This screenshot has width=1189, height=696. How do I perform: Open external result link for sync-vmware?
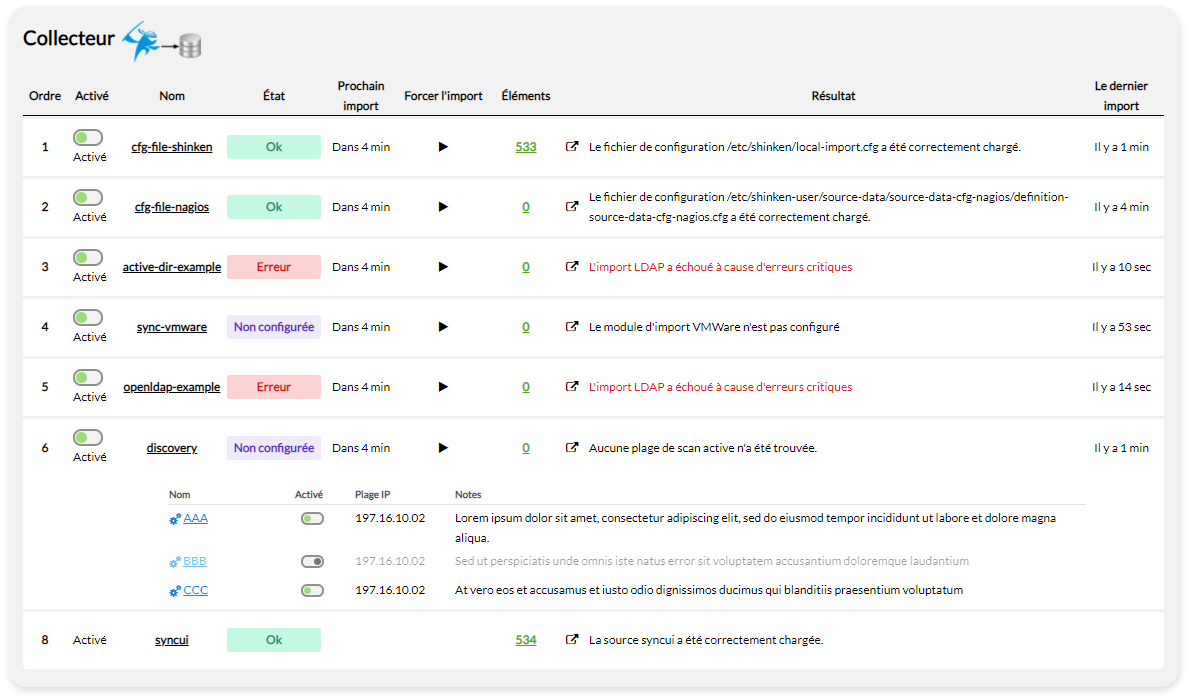(572, 327)
